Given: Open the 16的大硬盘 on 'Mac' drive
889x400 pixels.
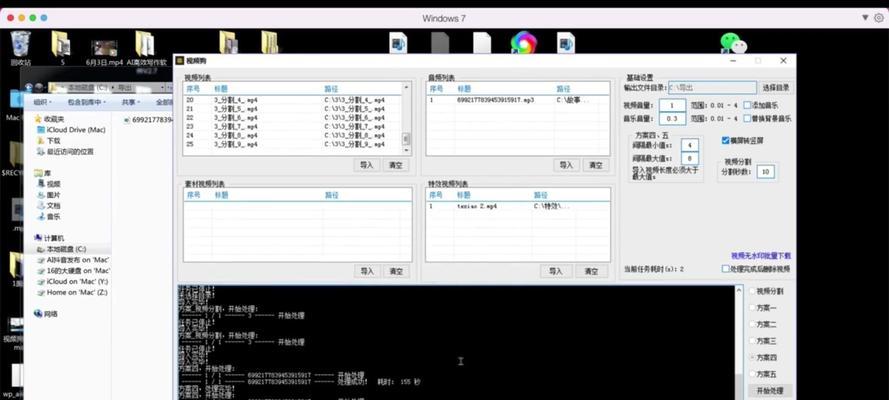Looking at the screenshot, I should (x=73, y=271).
